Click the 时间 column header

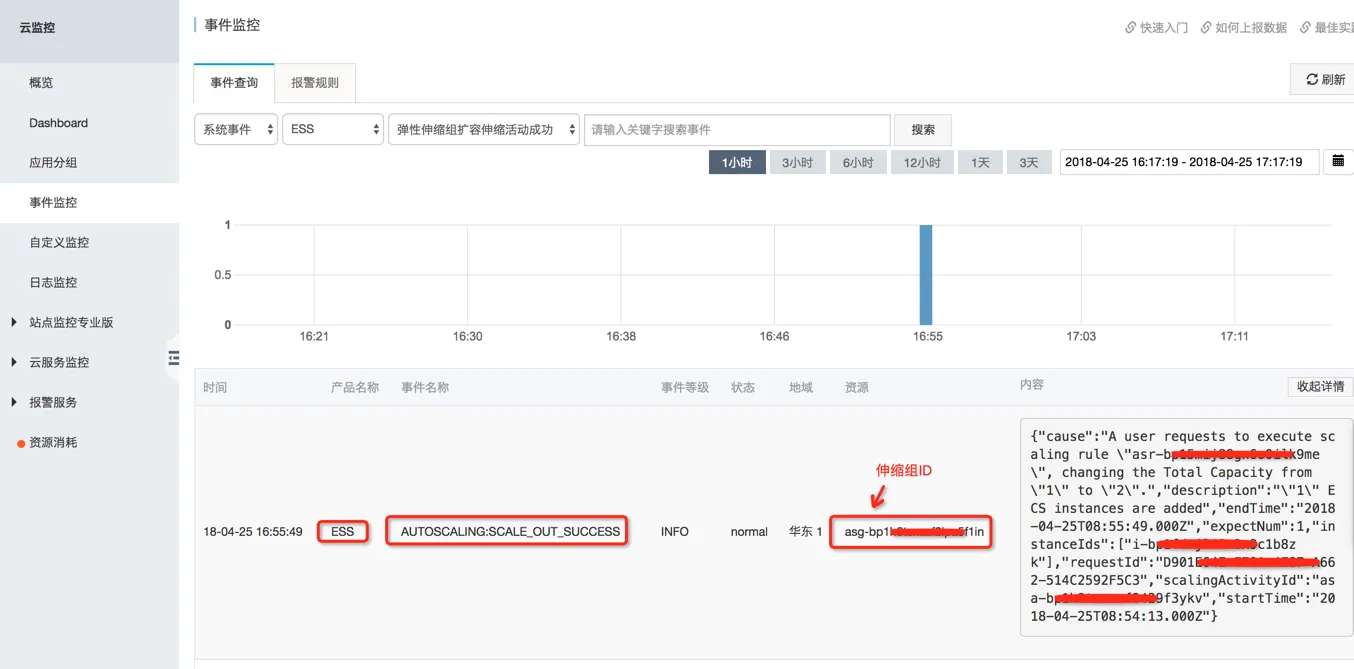click(215, 387)
